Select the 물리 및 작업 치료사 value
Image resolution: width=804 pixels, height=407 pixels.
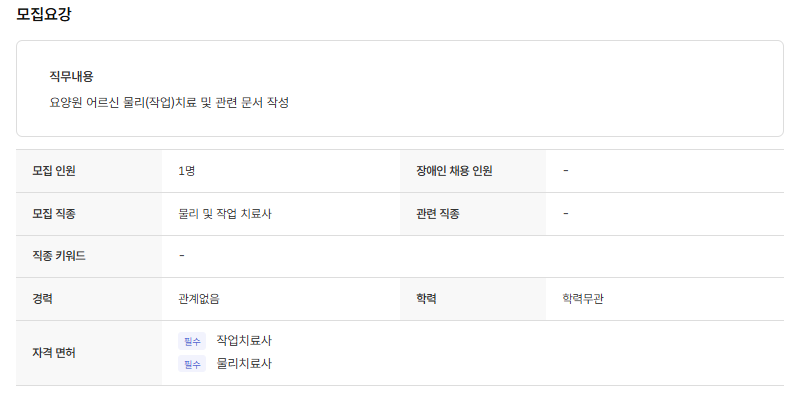[225, 214]
